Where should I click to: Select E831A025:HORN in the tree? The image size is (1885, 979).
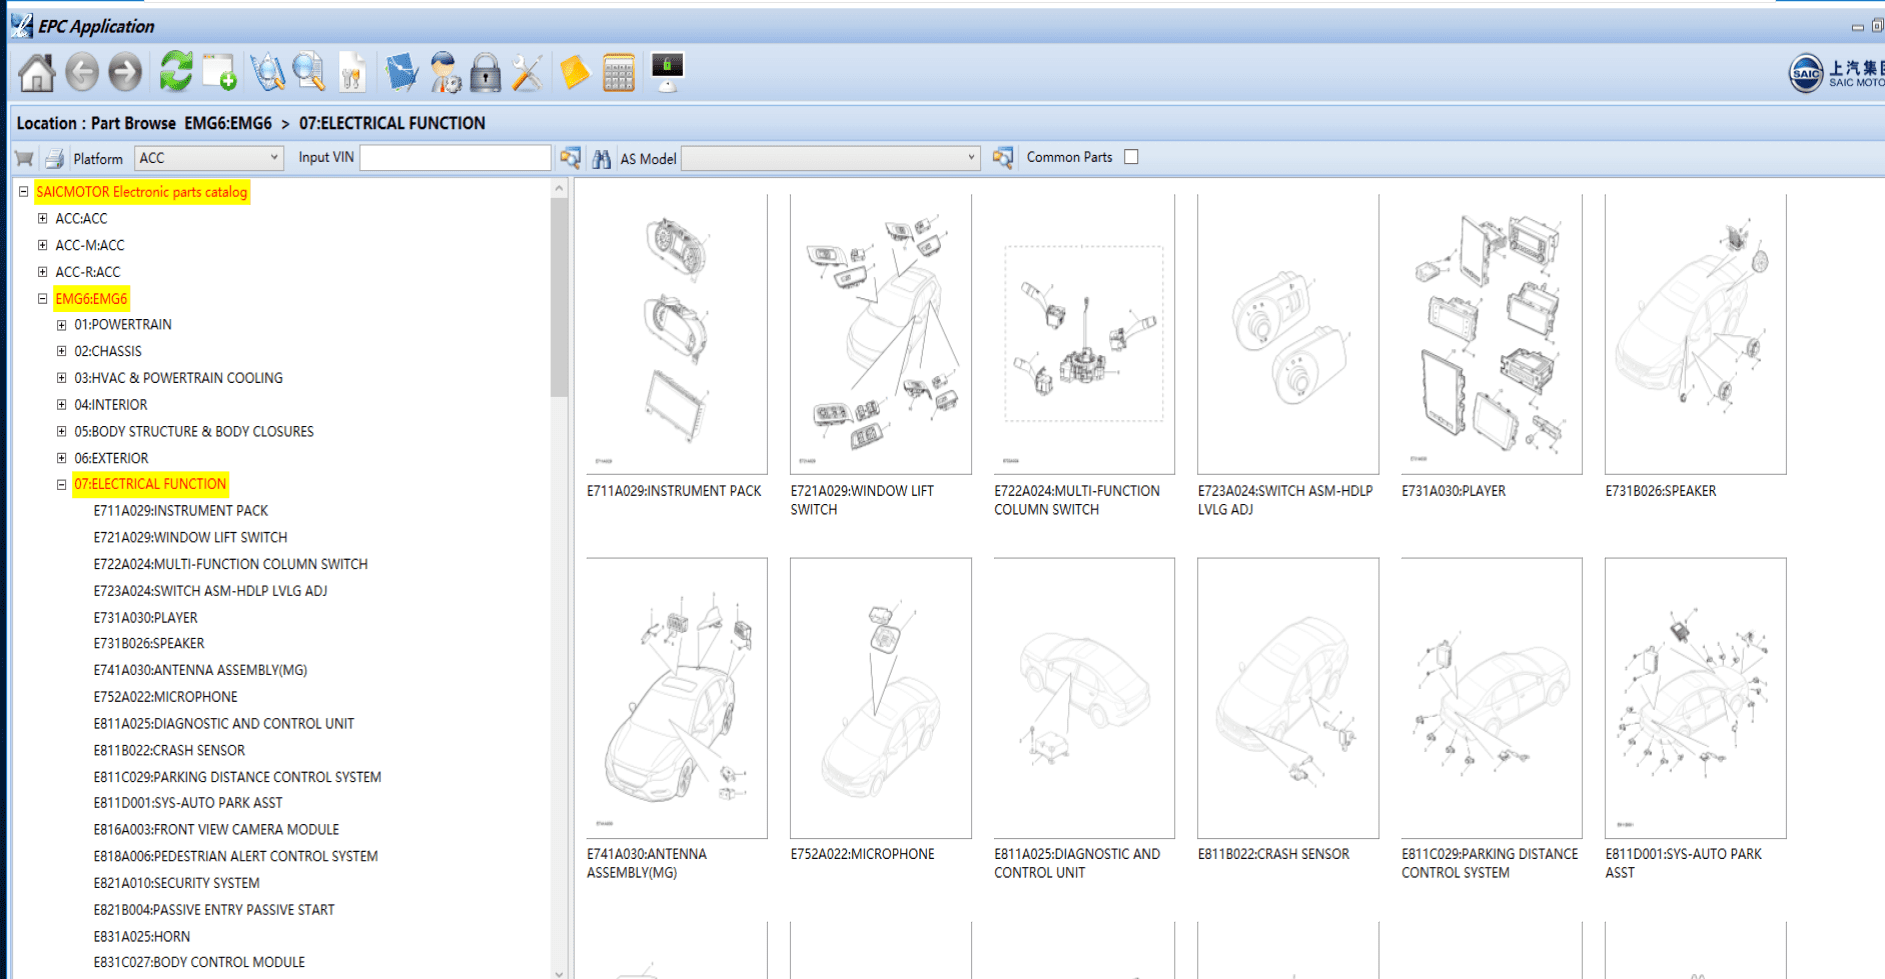142,936
